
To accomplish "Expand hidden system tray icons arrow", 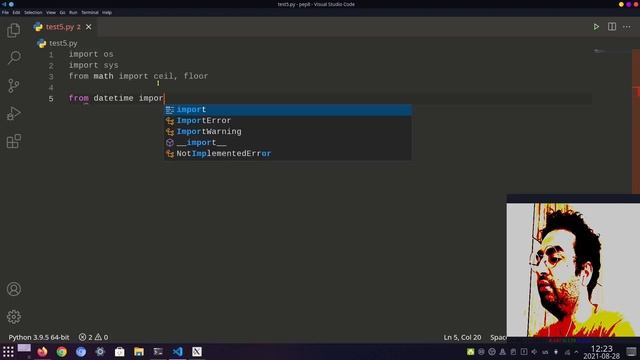I will [x=576, y=352].
